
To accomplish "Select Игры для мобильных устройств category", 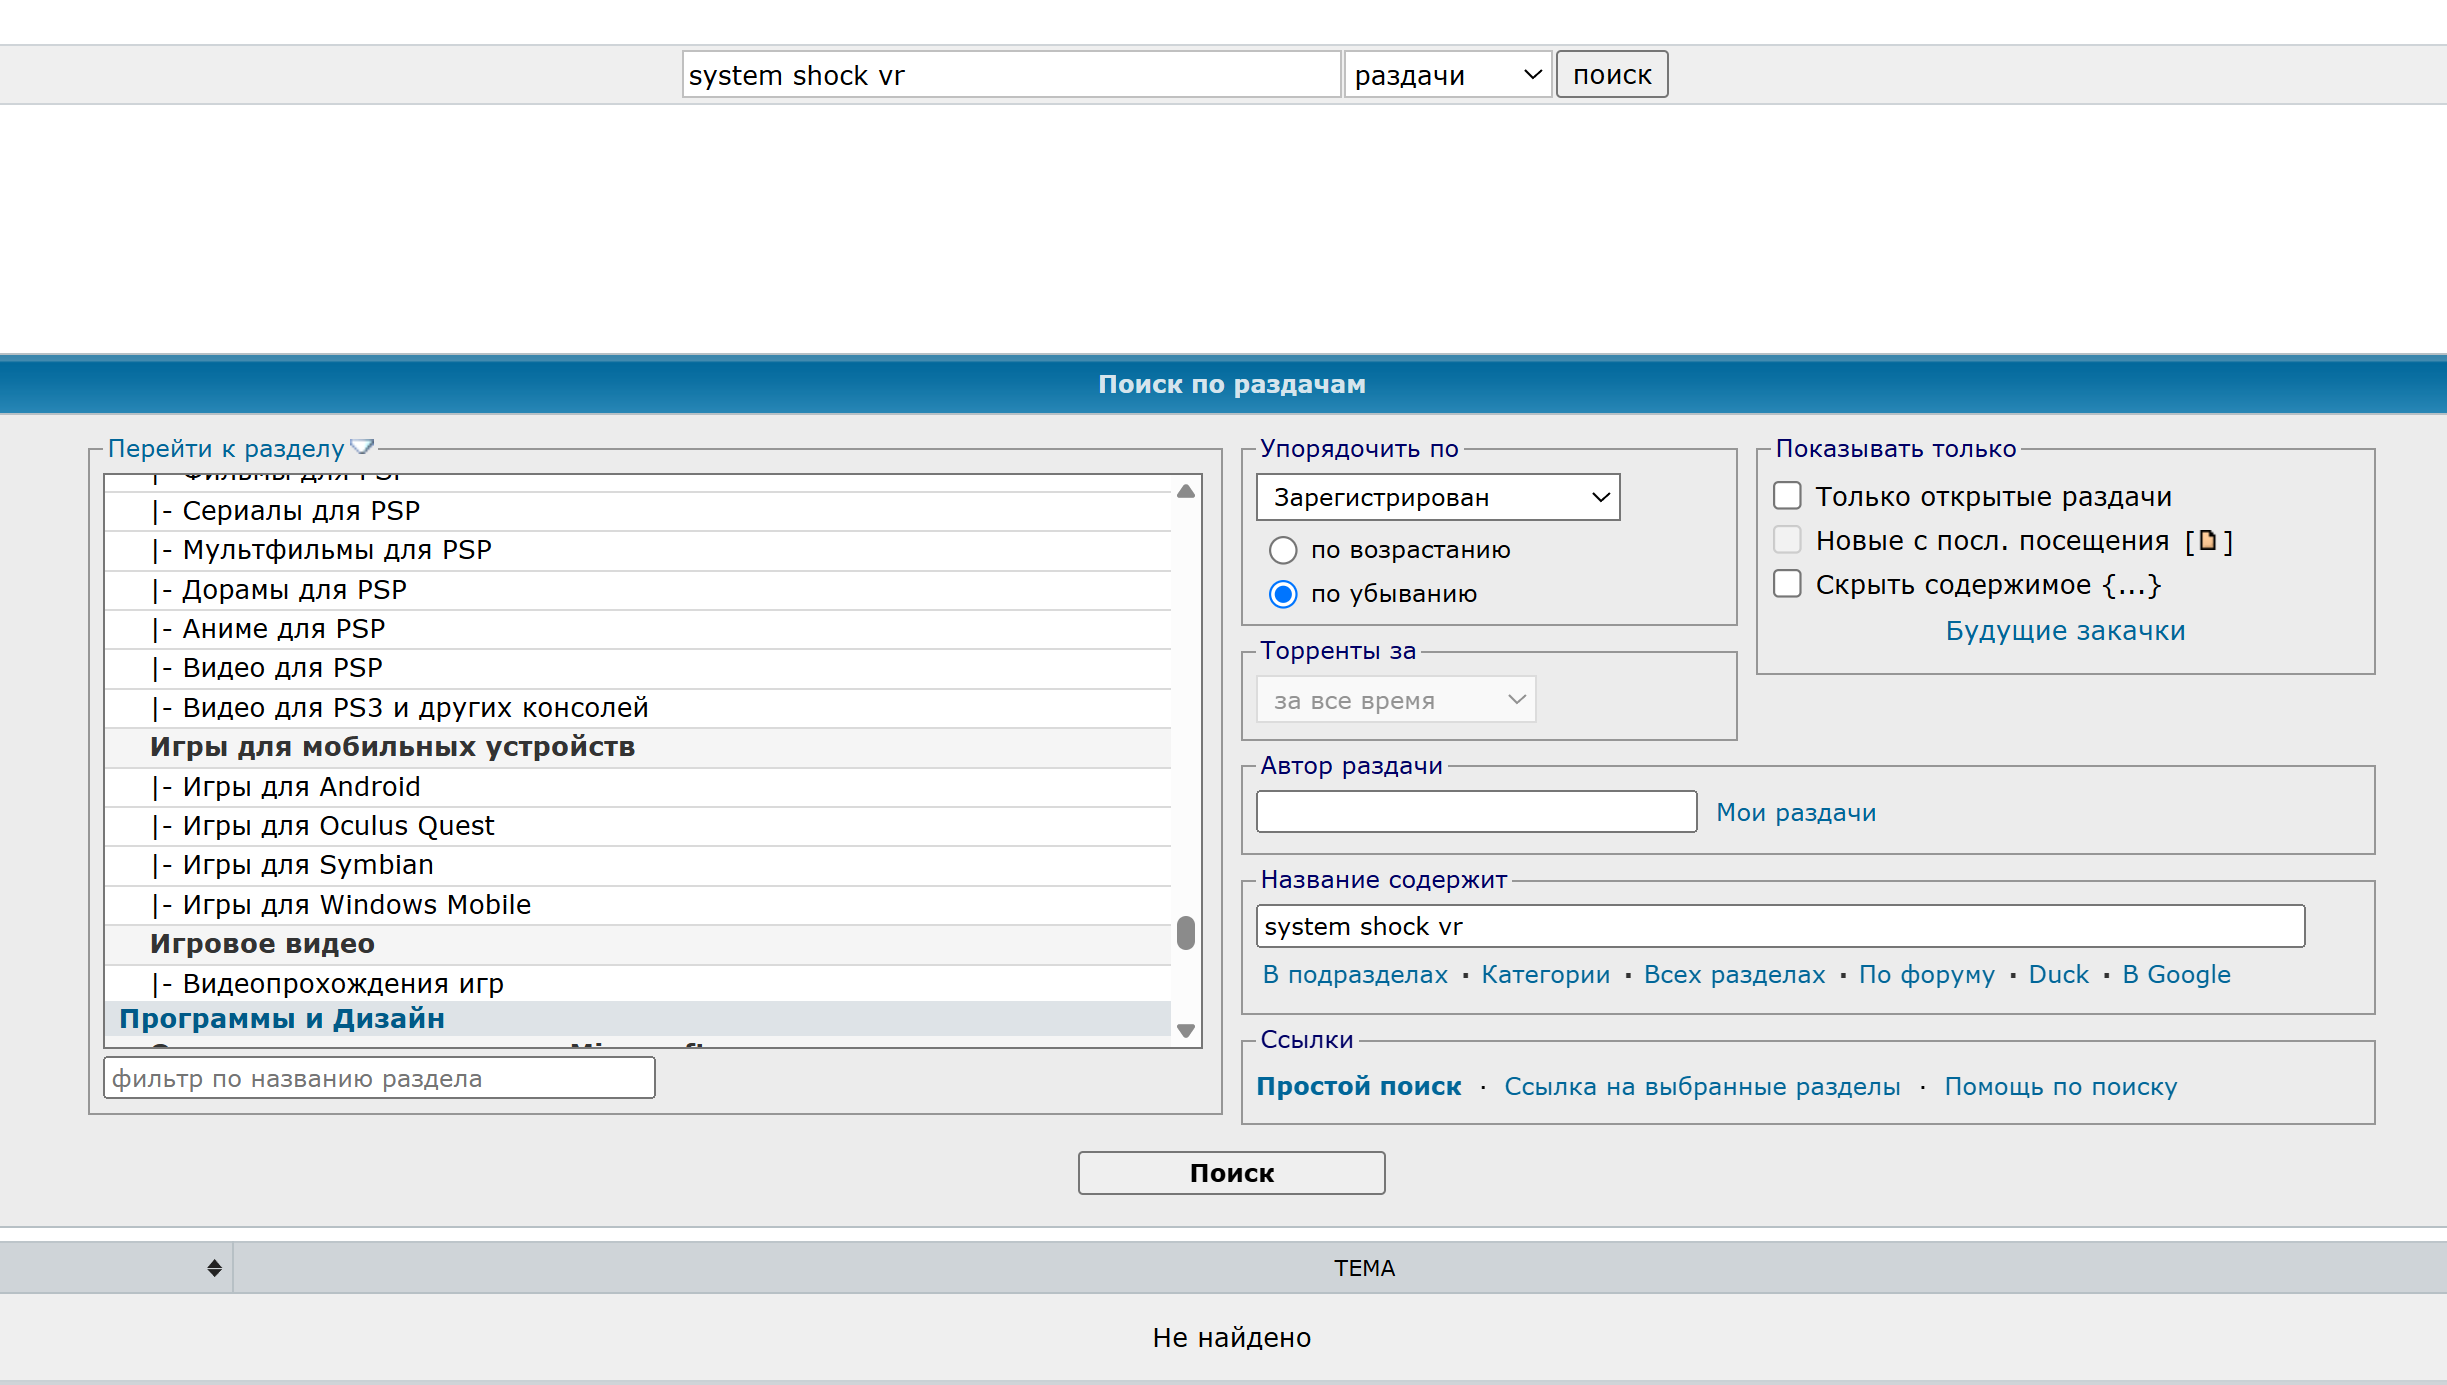I will (638, 747).
